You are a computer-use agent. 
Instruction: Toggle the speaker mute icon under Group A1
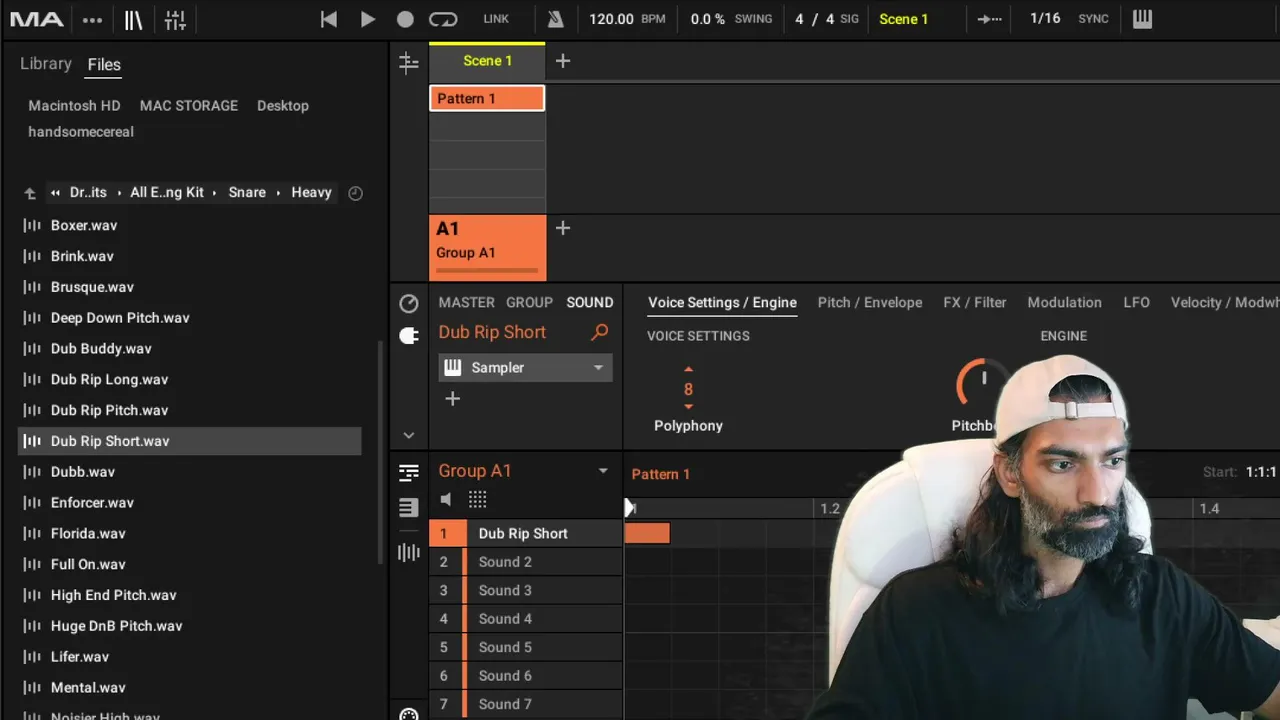click(446, 499)
